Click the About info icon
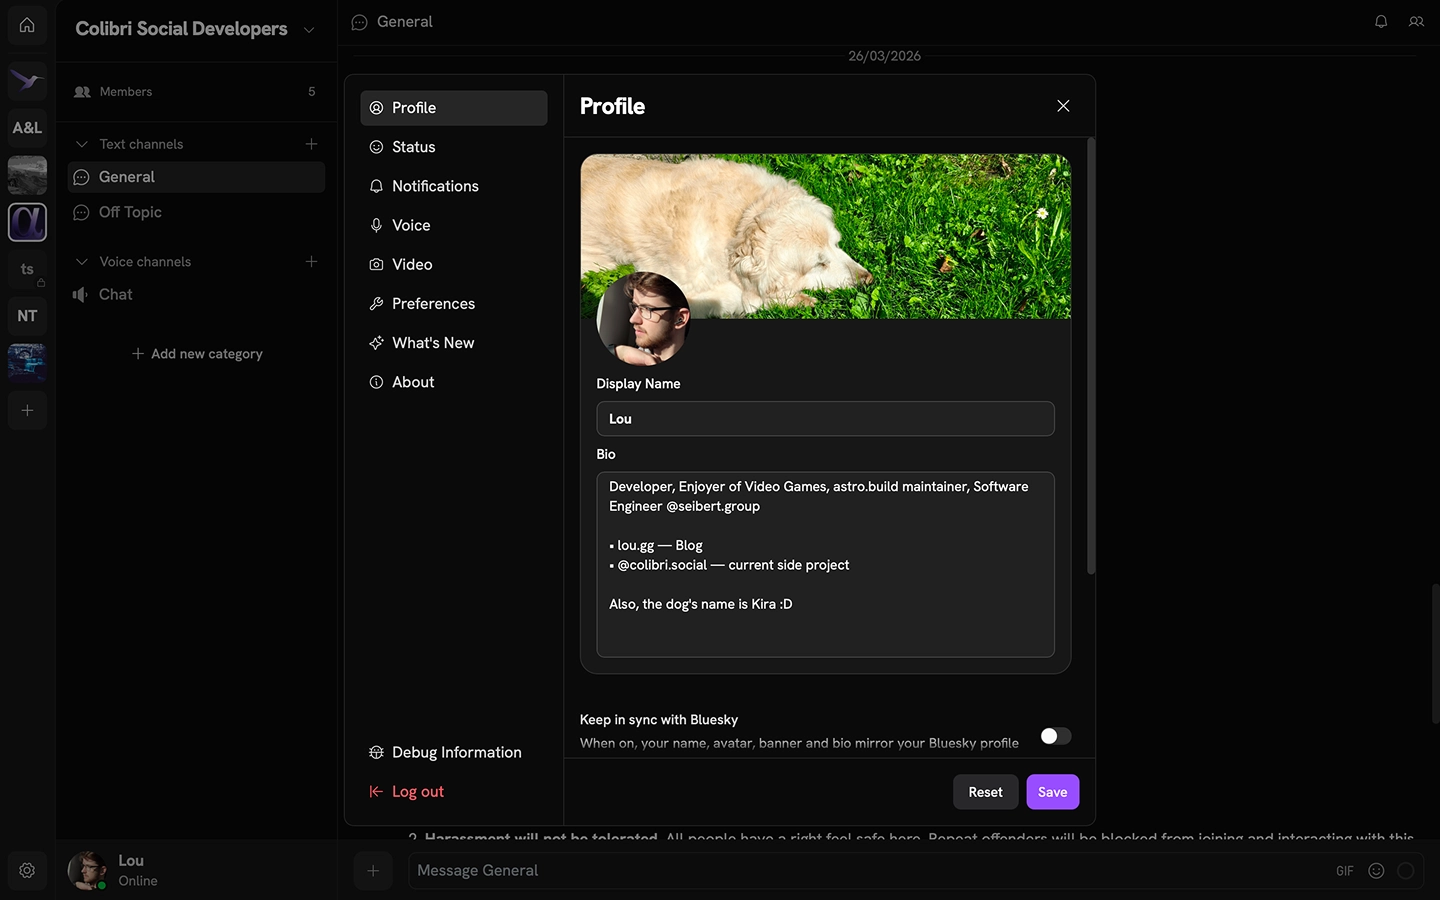 (376, 382)
